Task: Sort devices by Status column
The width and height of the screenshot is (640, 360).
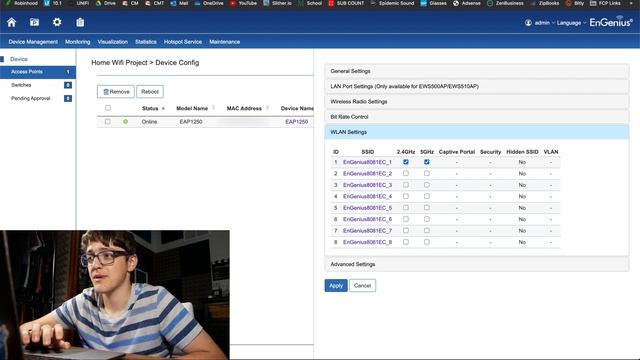Action: coord(153,109)
